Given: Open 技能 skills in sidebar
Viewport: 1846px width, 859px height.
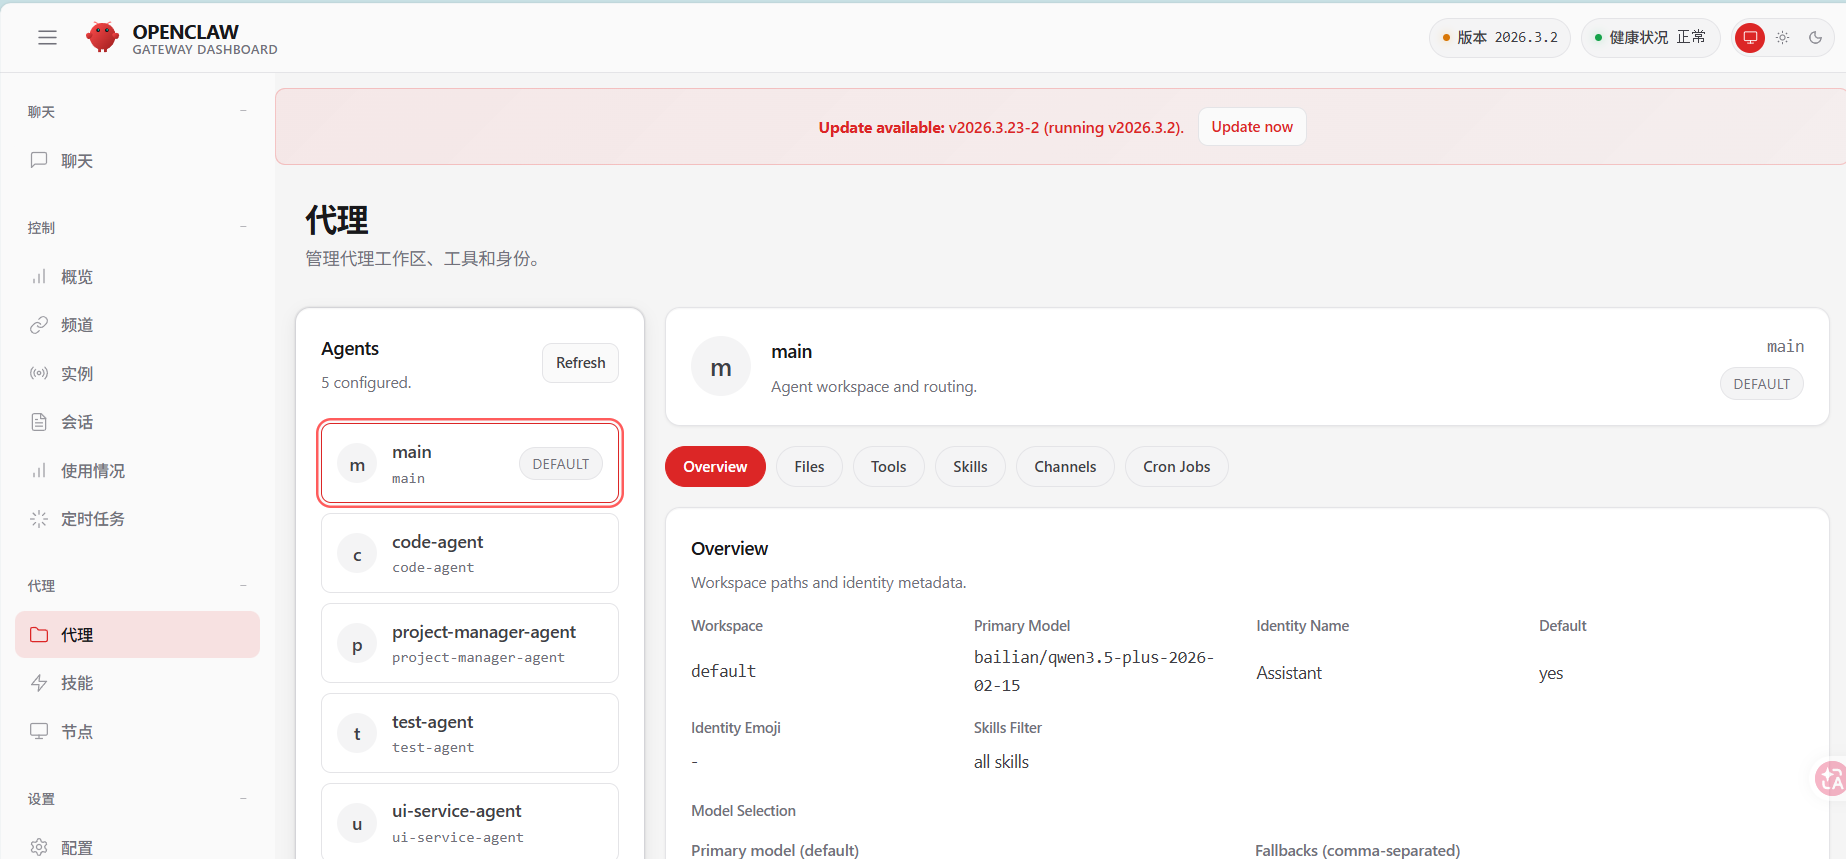Looking at the screenshot, I should pyautogui.click(x=137, y=683).
